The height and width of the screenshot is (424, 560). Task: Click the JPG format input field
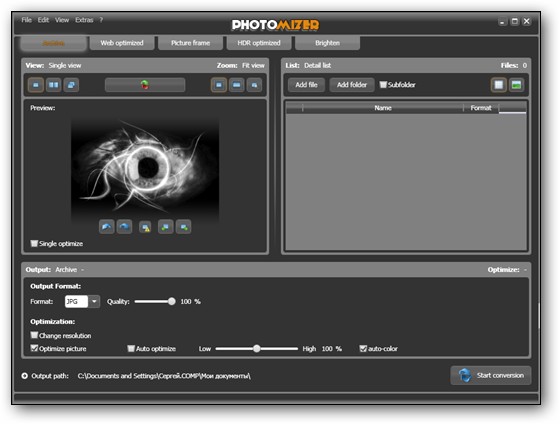(x=76, y=301)
